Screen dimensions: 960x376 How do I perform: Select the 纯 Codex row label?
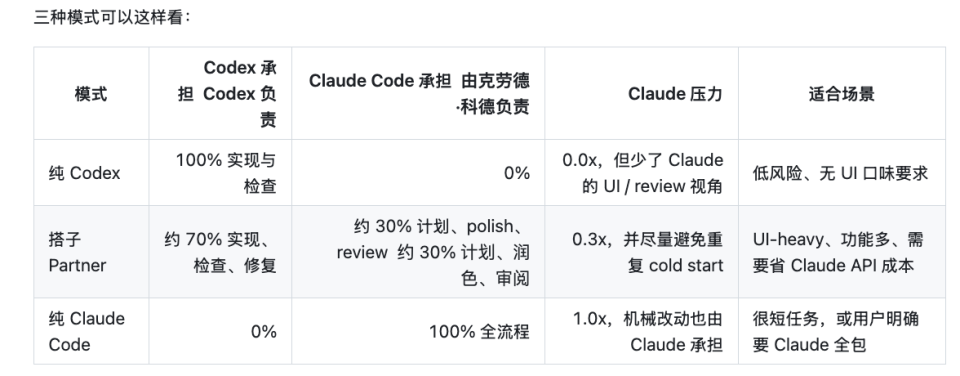[91, 173]
